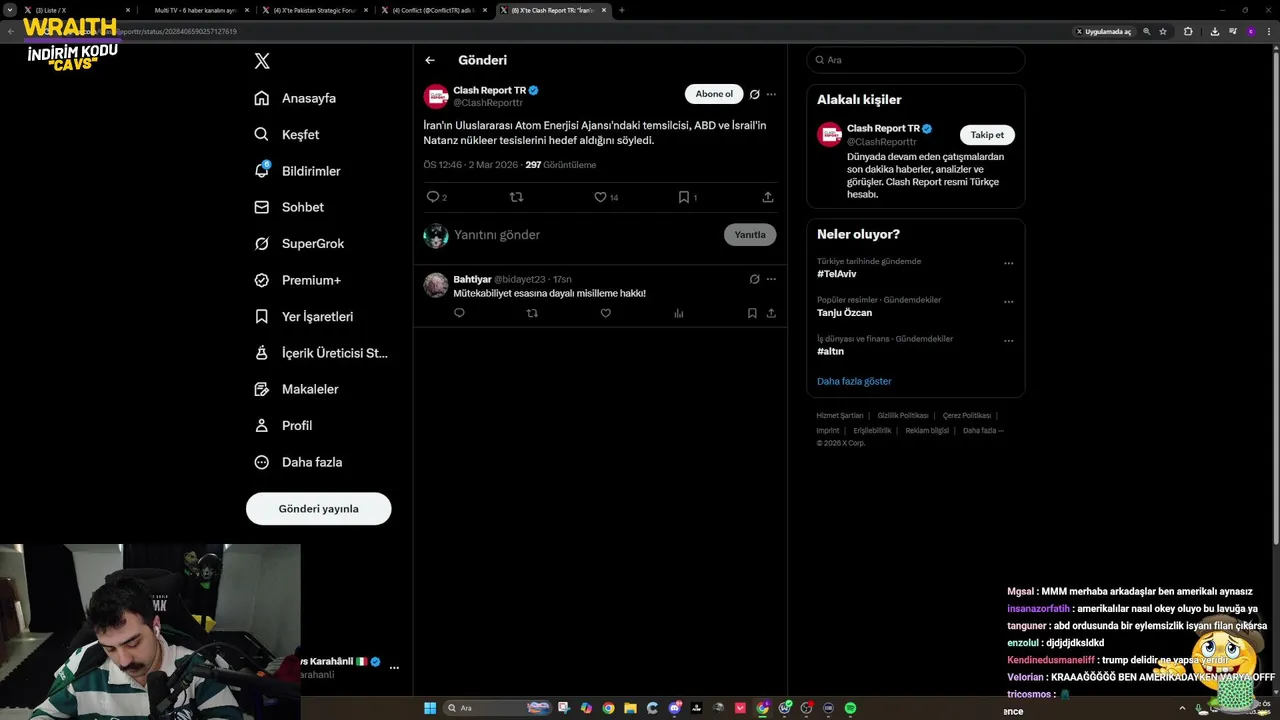Expand the Daha fazla menu
Screen dimensions: 1280x720
point(298,462)
